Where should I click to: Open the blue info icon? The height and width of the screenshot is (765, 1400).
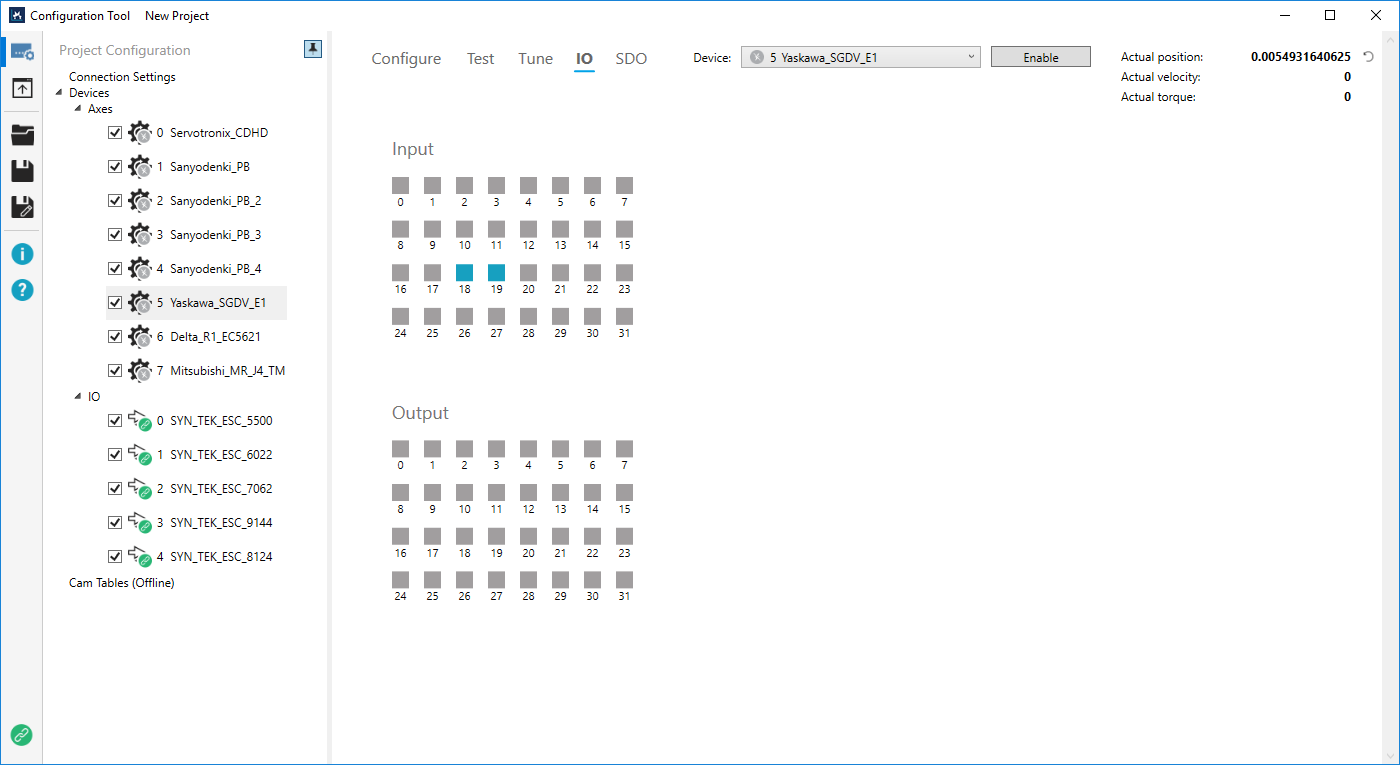22,253
